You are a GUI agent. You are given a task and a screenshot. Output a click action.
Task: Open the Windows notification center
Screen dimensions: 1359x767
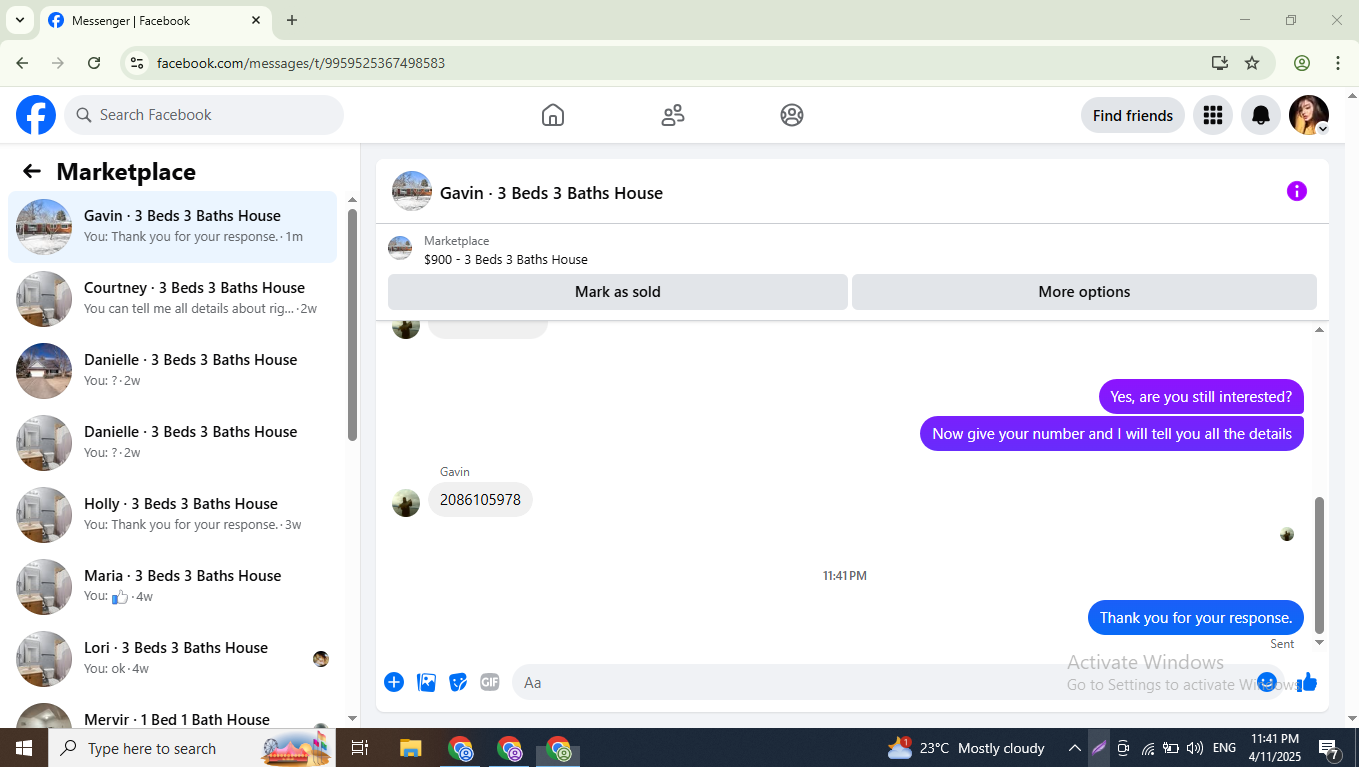coord(1329,748)
